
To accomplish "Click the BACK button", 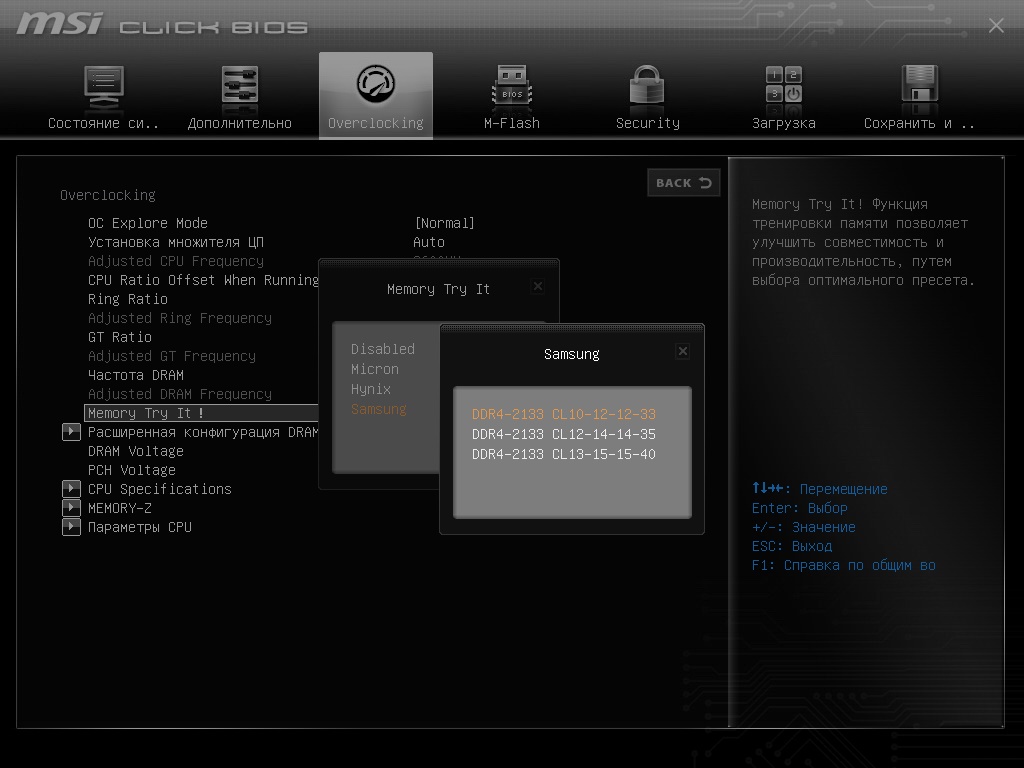I will (x=684, y=183).
